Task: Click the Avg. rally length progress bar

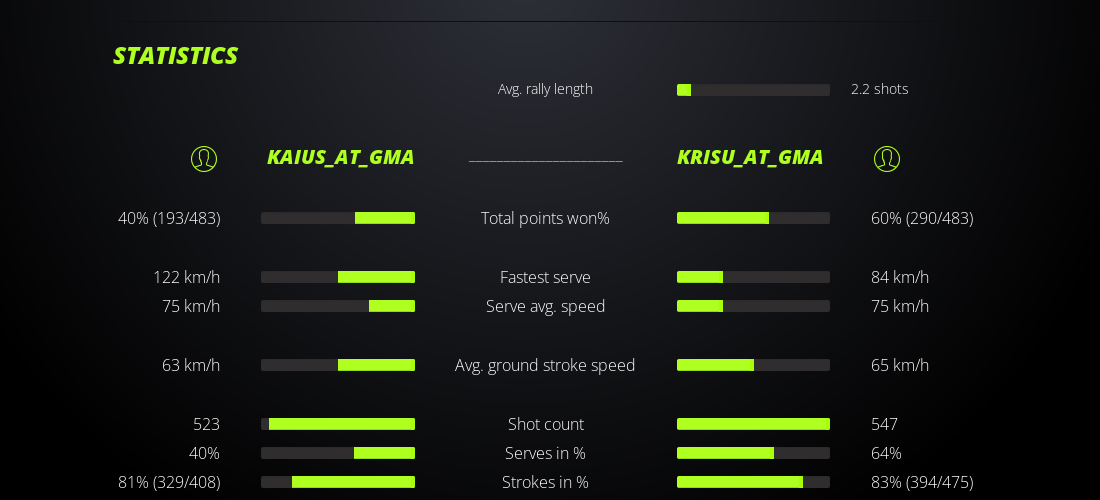Action: tap(753, 90)
